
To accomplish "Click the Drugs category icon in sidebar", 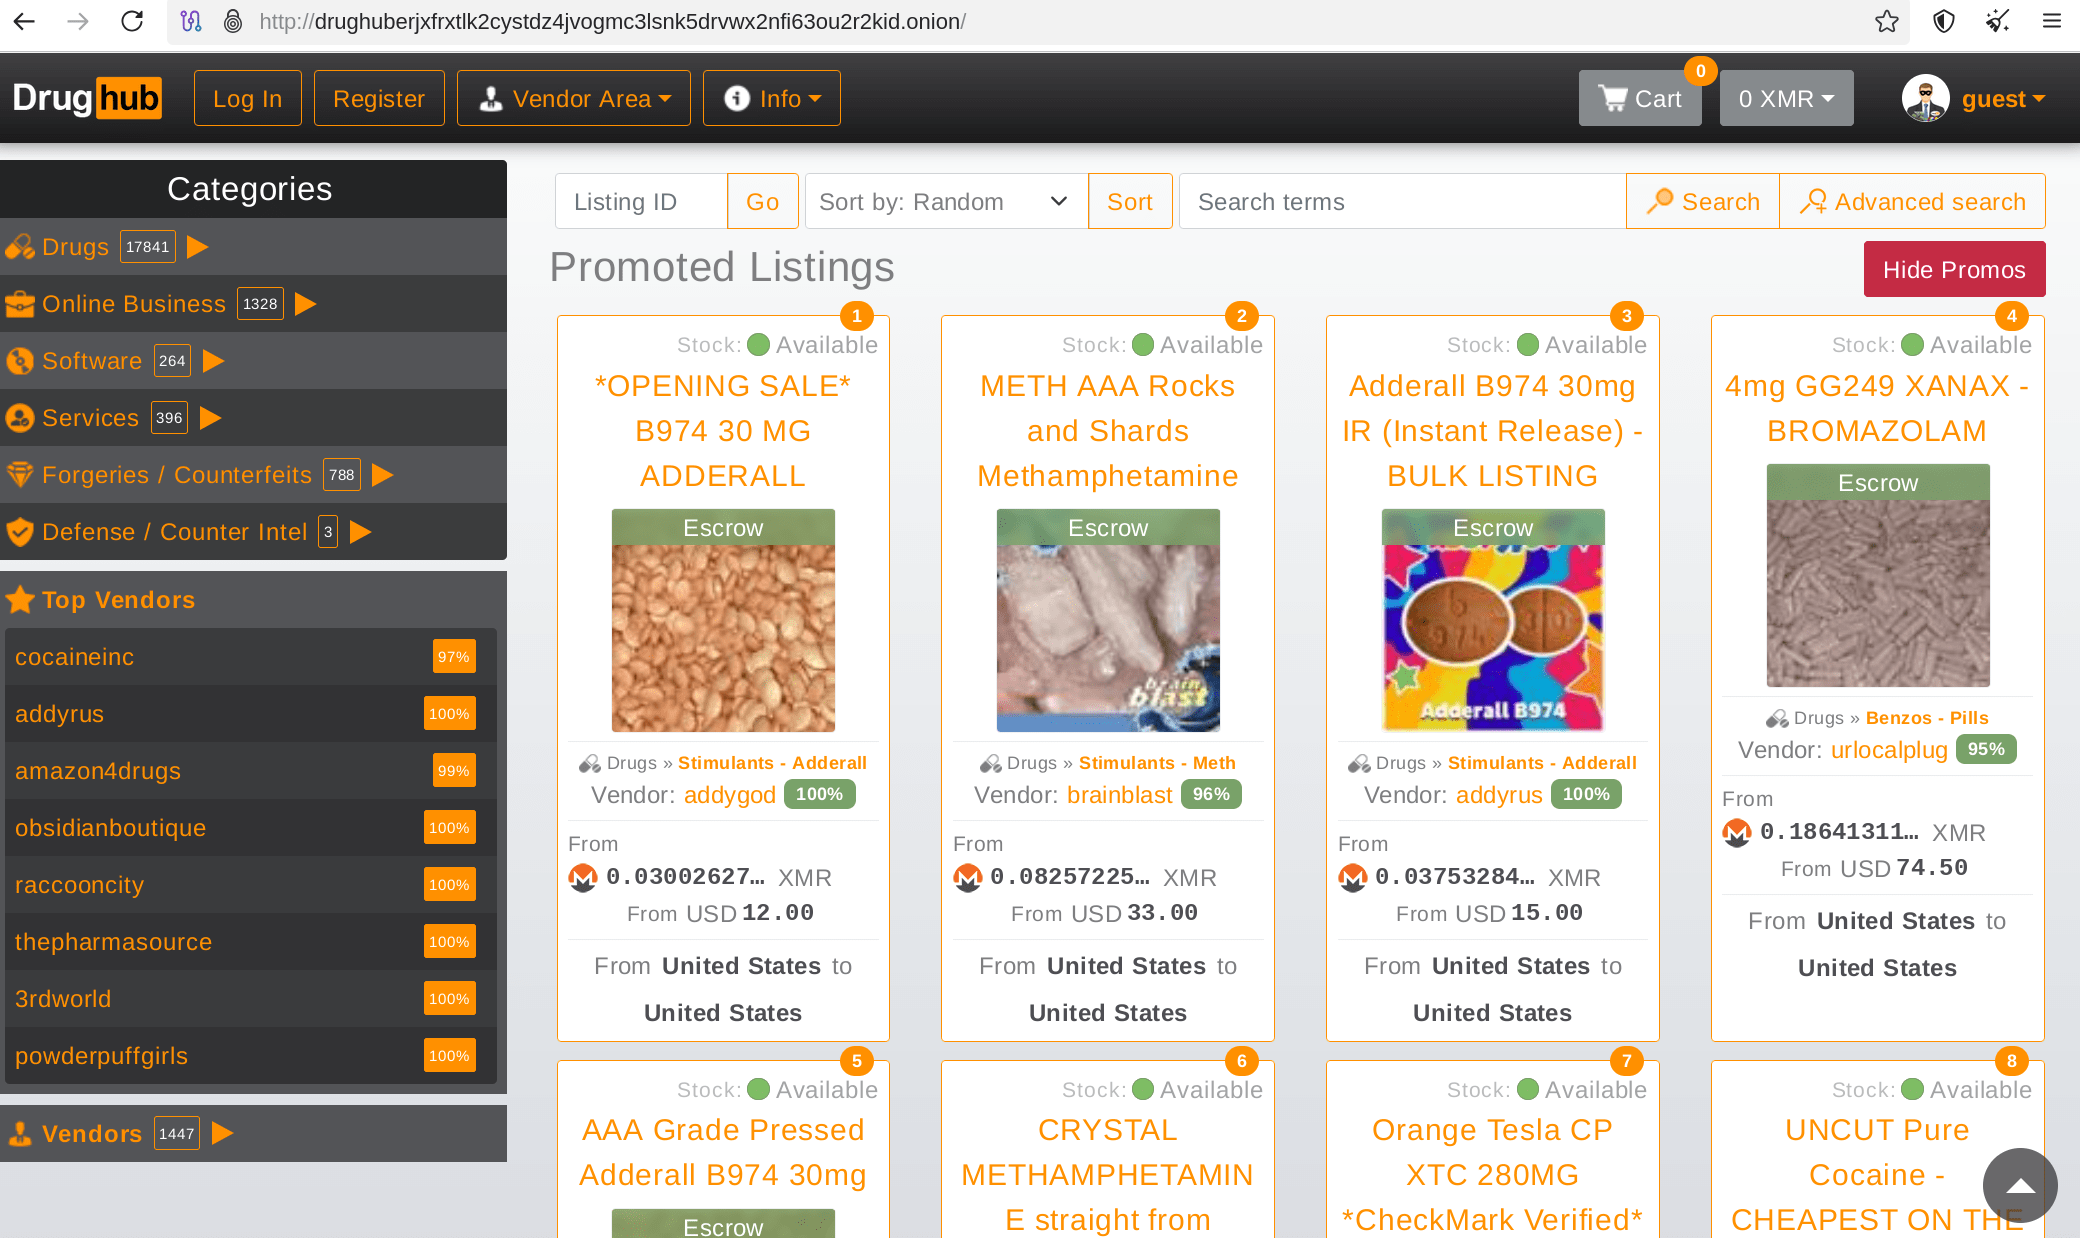I will [x=20, y=247].
